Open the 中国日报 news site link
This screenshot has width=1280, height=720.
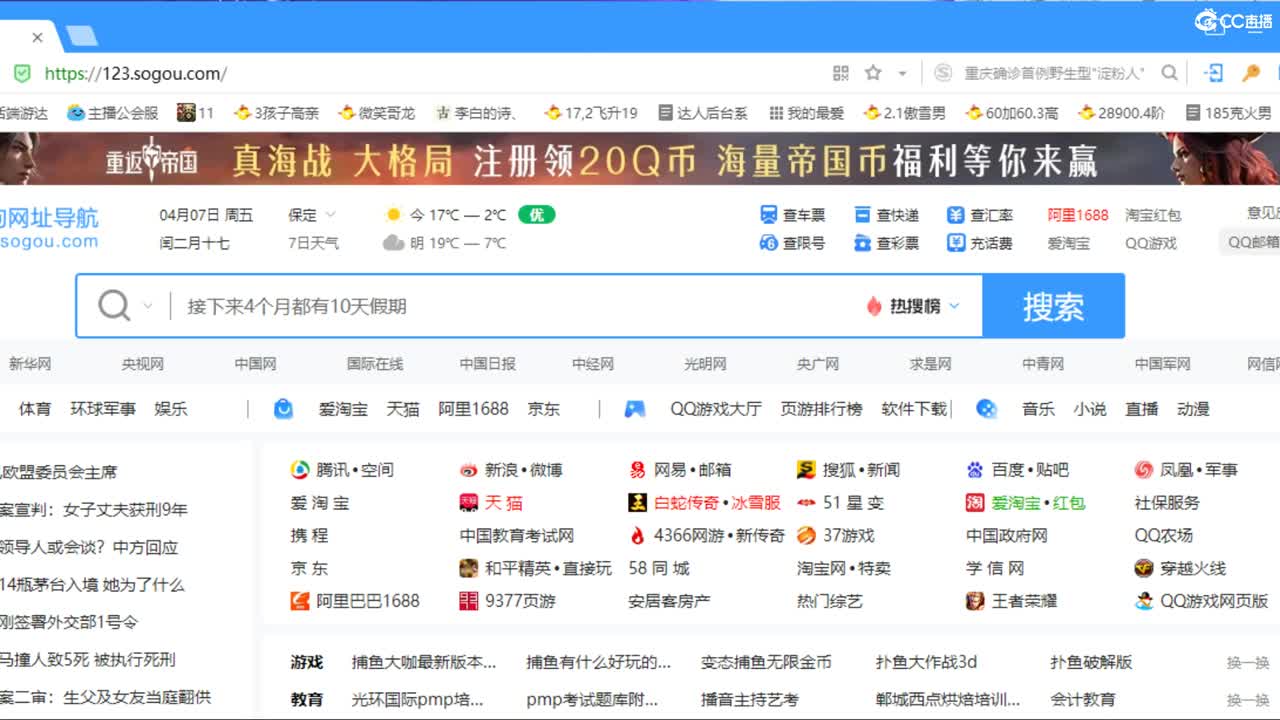coord(488,364)
